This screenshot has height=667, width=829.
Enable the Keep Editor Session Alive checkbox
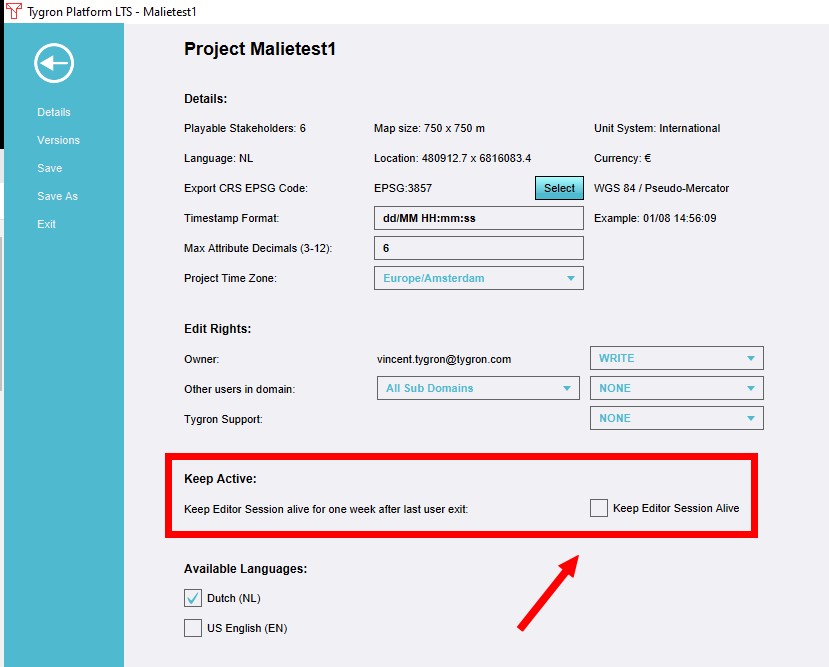(x=598, y=508)
